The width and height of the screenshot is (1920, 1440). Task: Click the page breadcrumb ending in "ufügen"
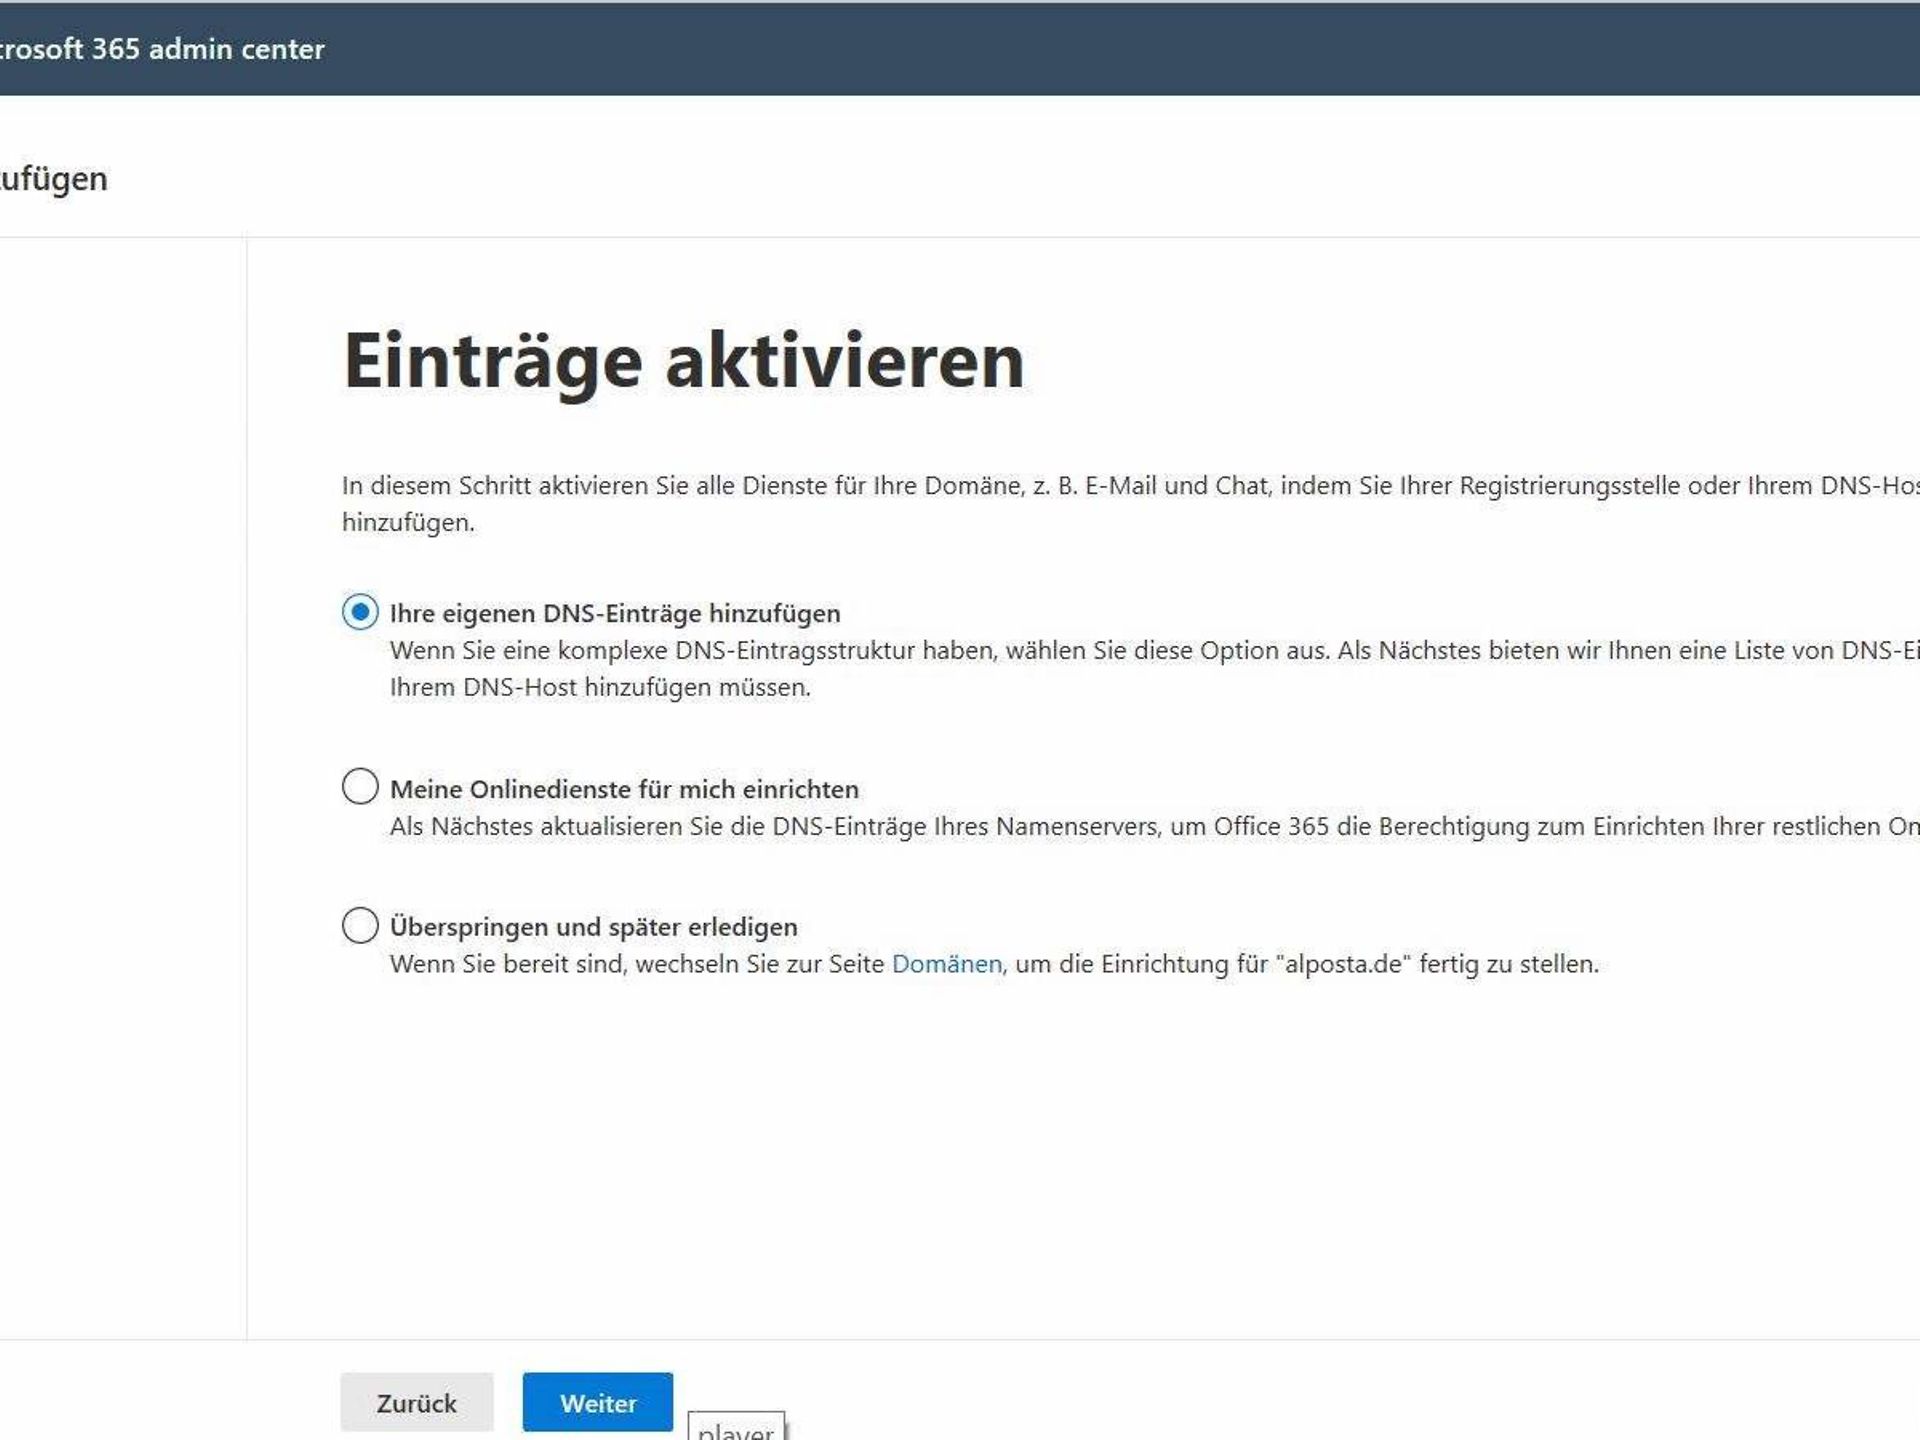(x=55, y=178)
